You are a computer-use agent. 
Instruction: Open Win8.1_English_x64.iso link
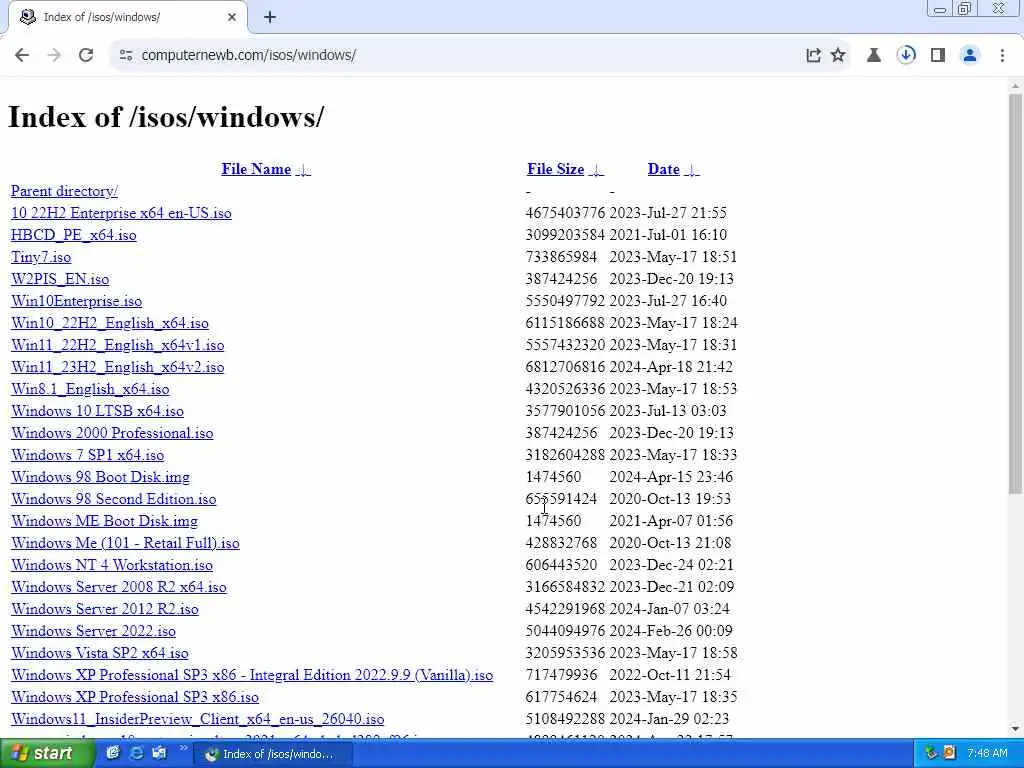click(90, 389)
